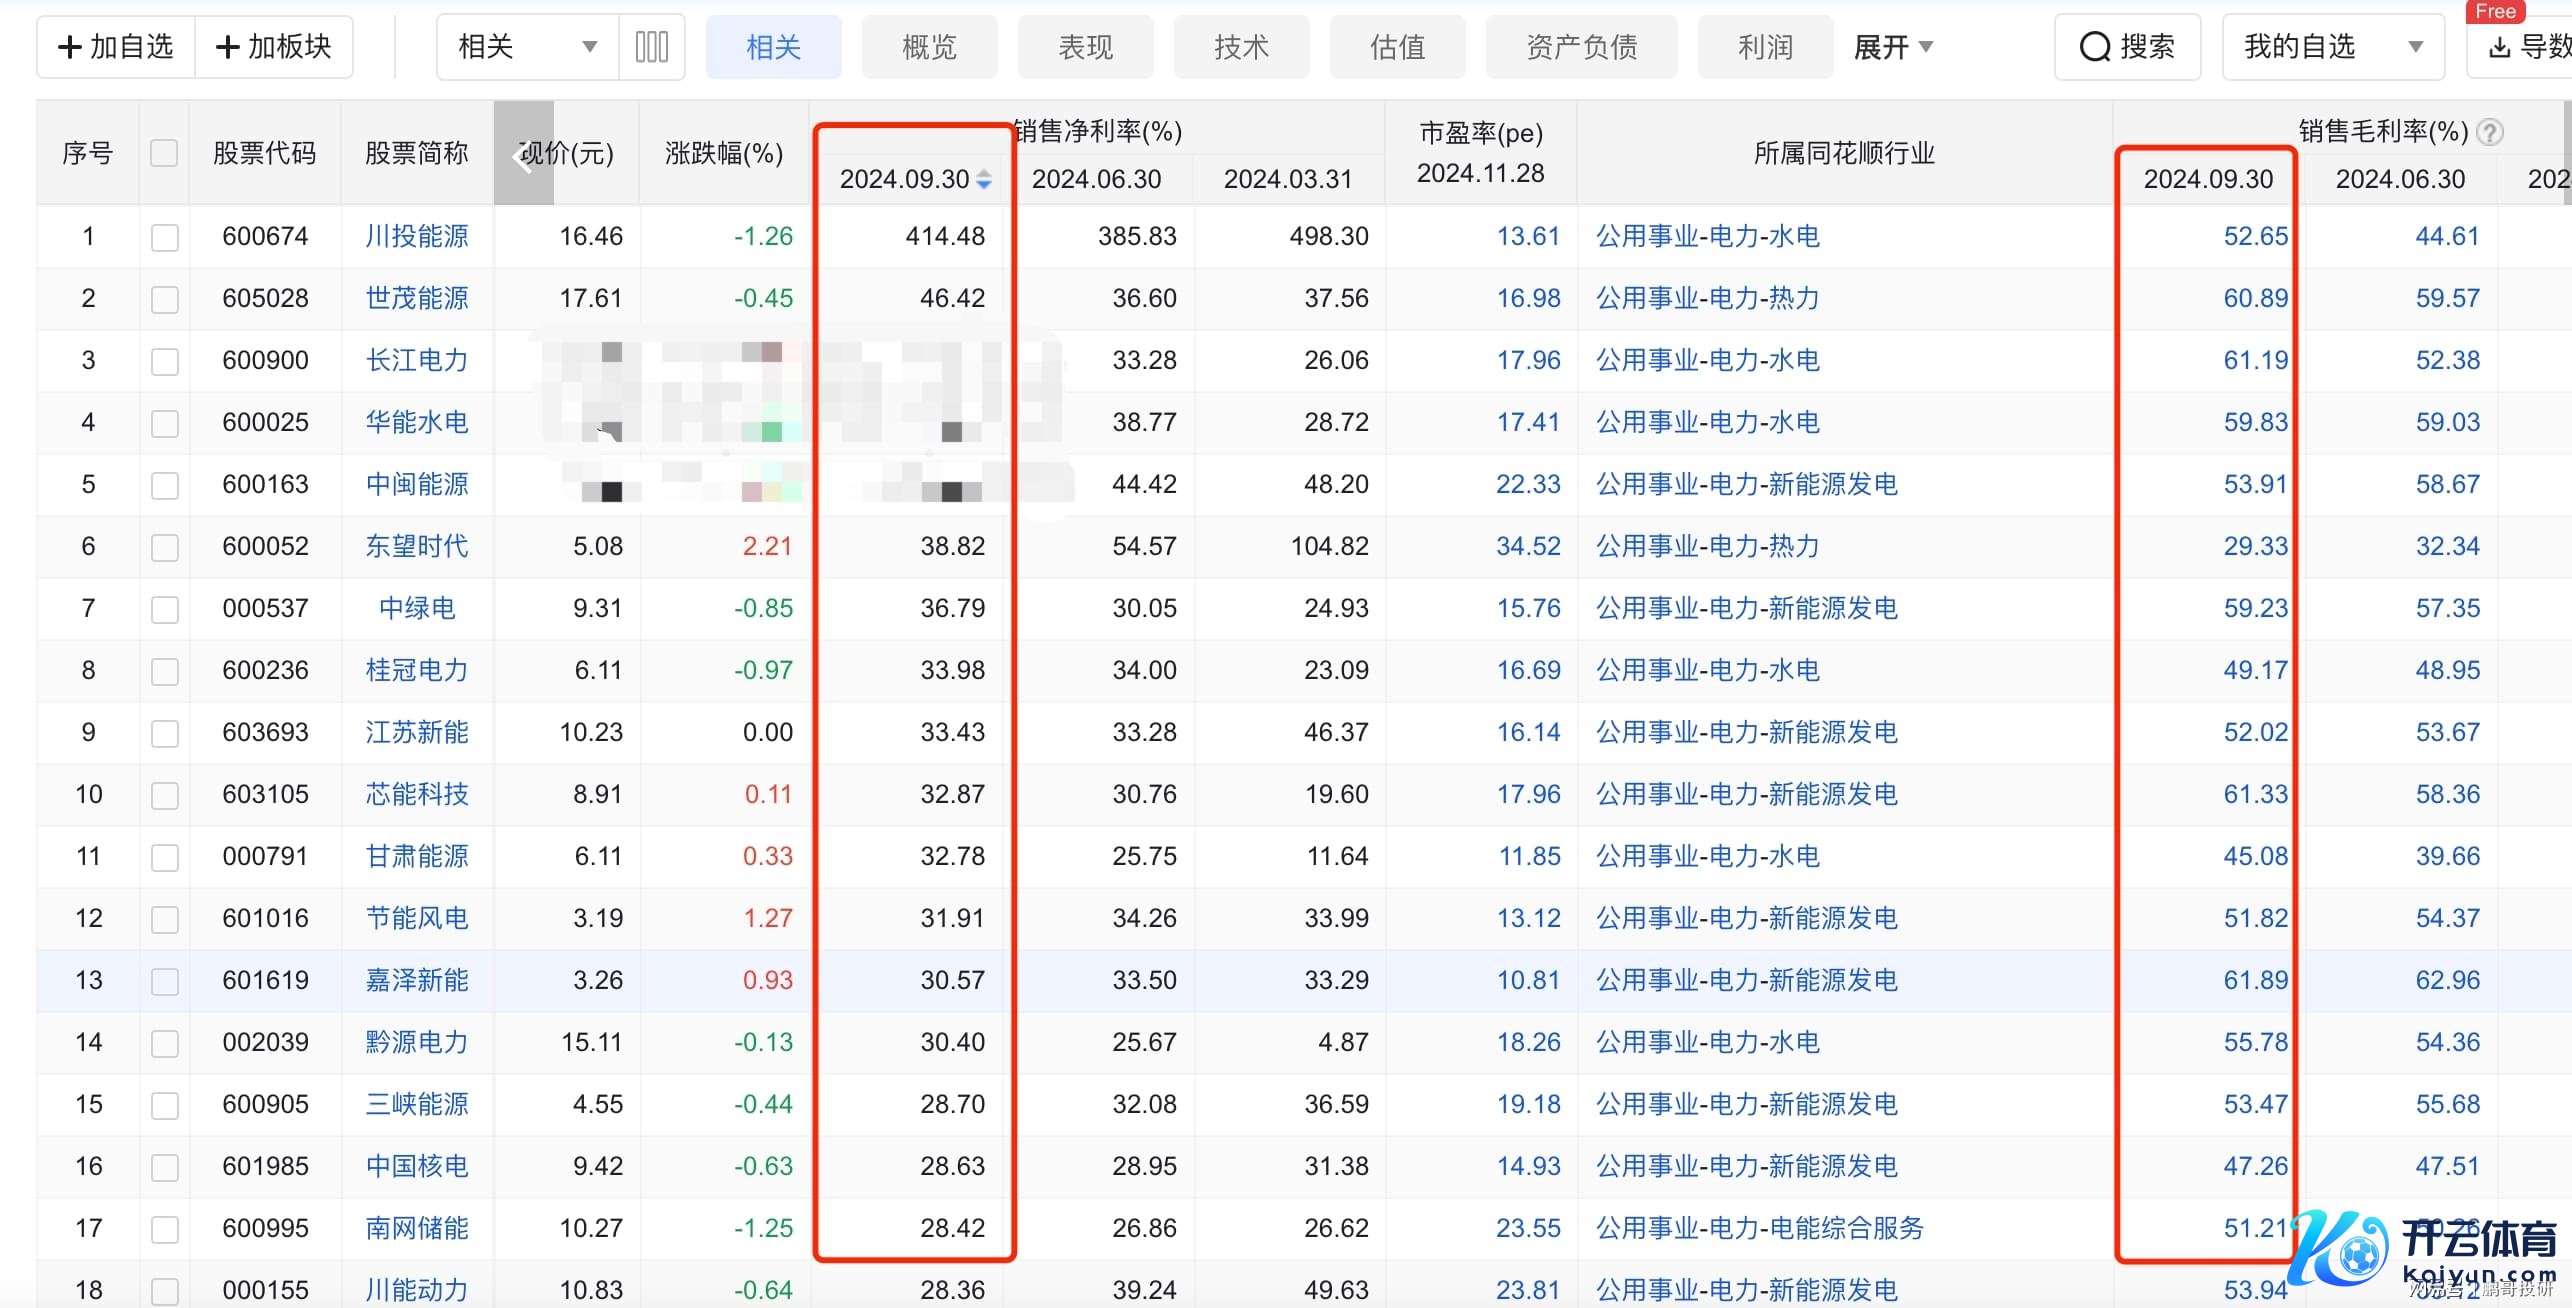
Task: Check the box for 川投能源 row
Action: pos(164,237)
